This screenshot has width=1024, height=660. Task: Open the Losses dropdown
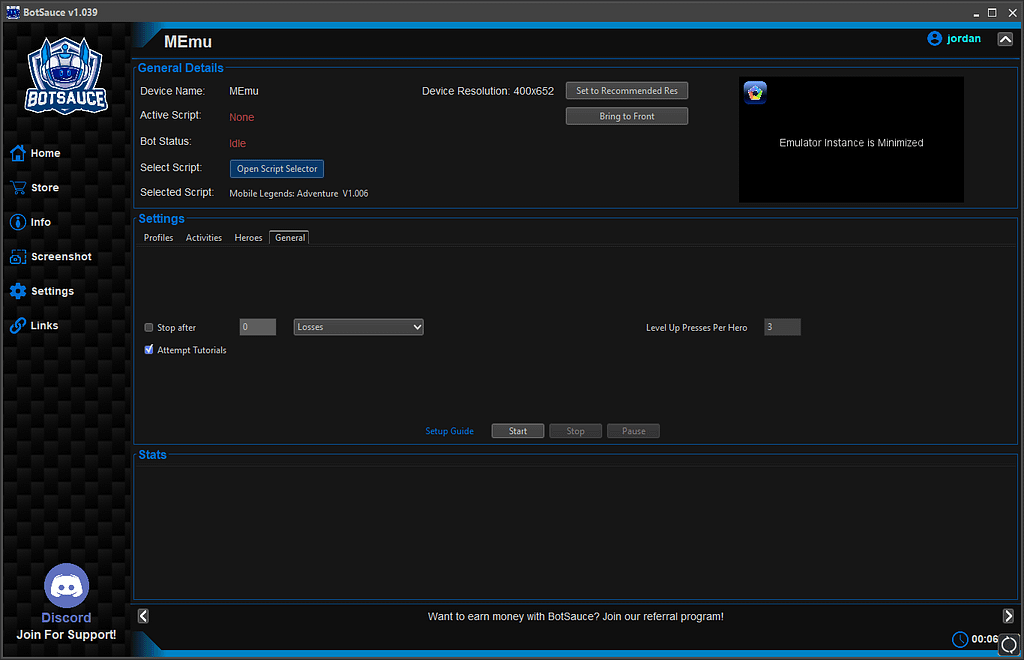pos(358,327)
